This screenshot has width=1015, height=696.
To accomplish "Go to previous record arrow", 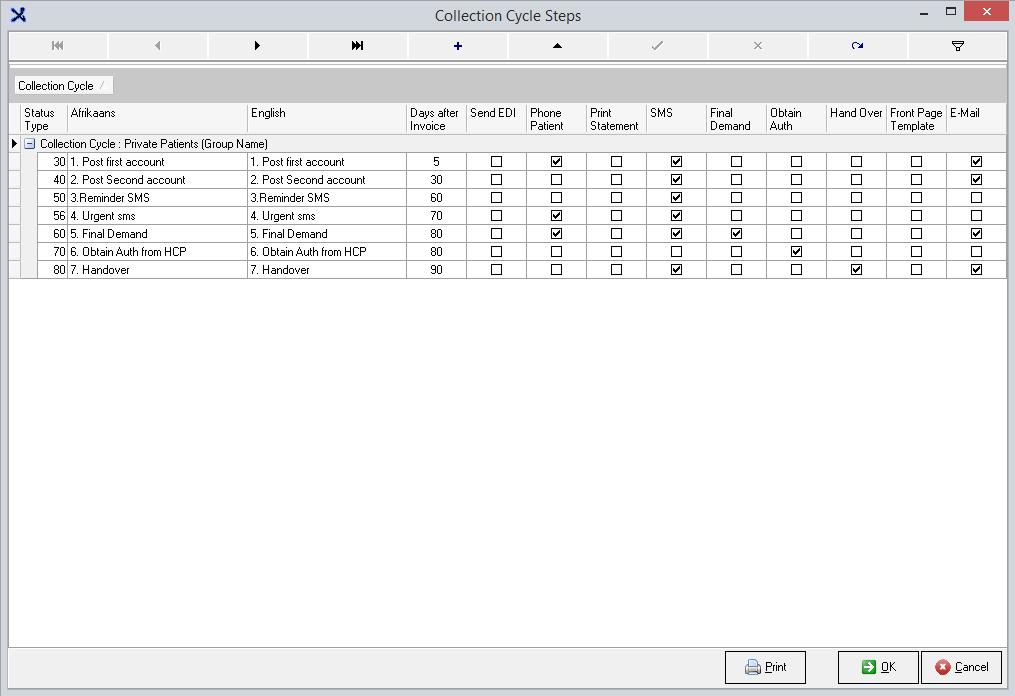I will (157, 46).
